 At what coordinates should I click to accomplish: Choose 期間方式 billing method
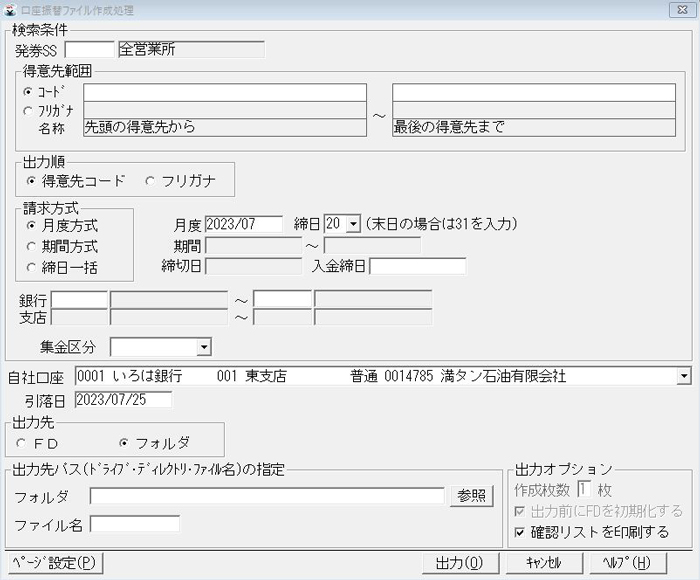point(32,246)
